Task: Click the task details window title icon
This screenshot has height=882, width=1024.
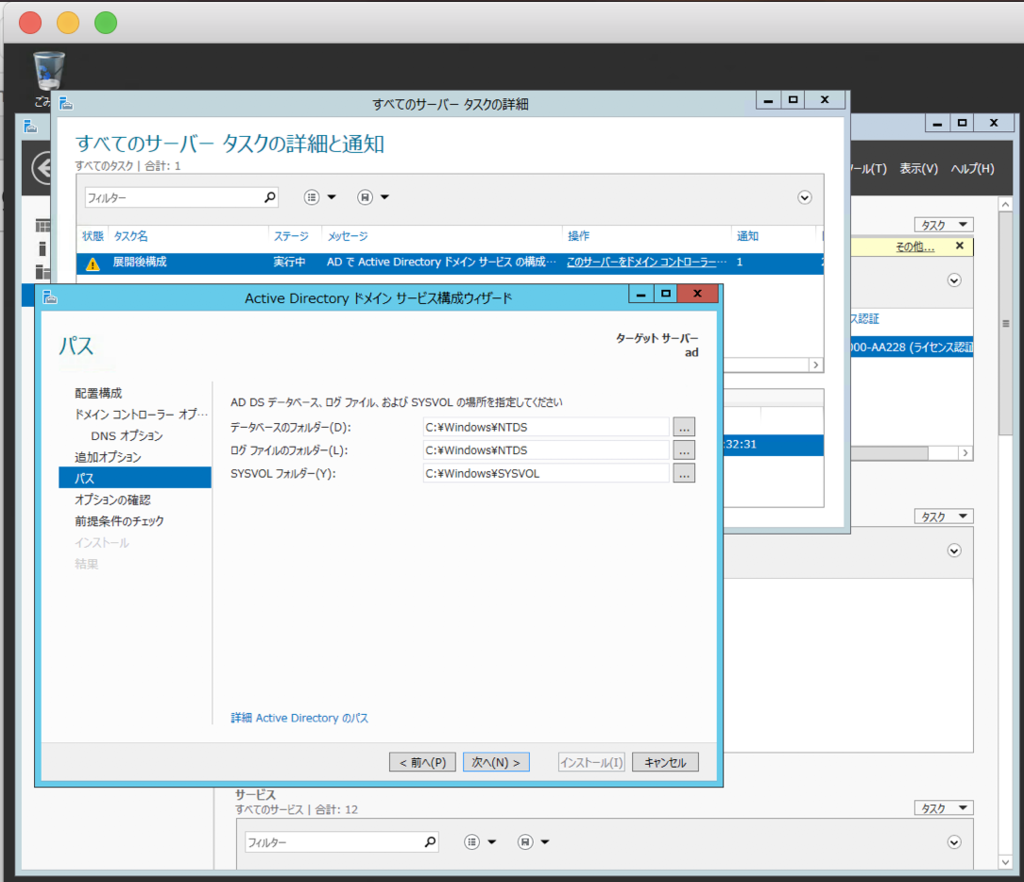Action: pyautogui.click(x=66, y=103)
